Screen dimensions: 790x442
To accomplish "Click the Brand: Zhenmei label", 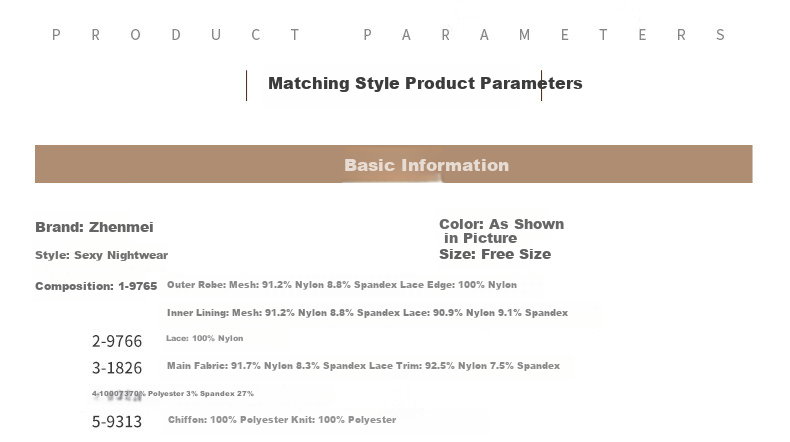I will click(x=94, y=227).
